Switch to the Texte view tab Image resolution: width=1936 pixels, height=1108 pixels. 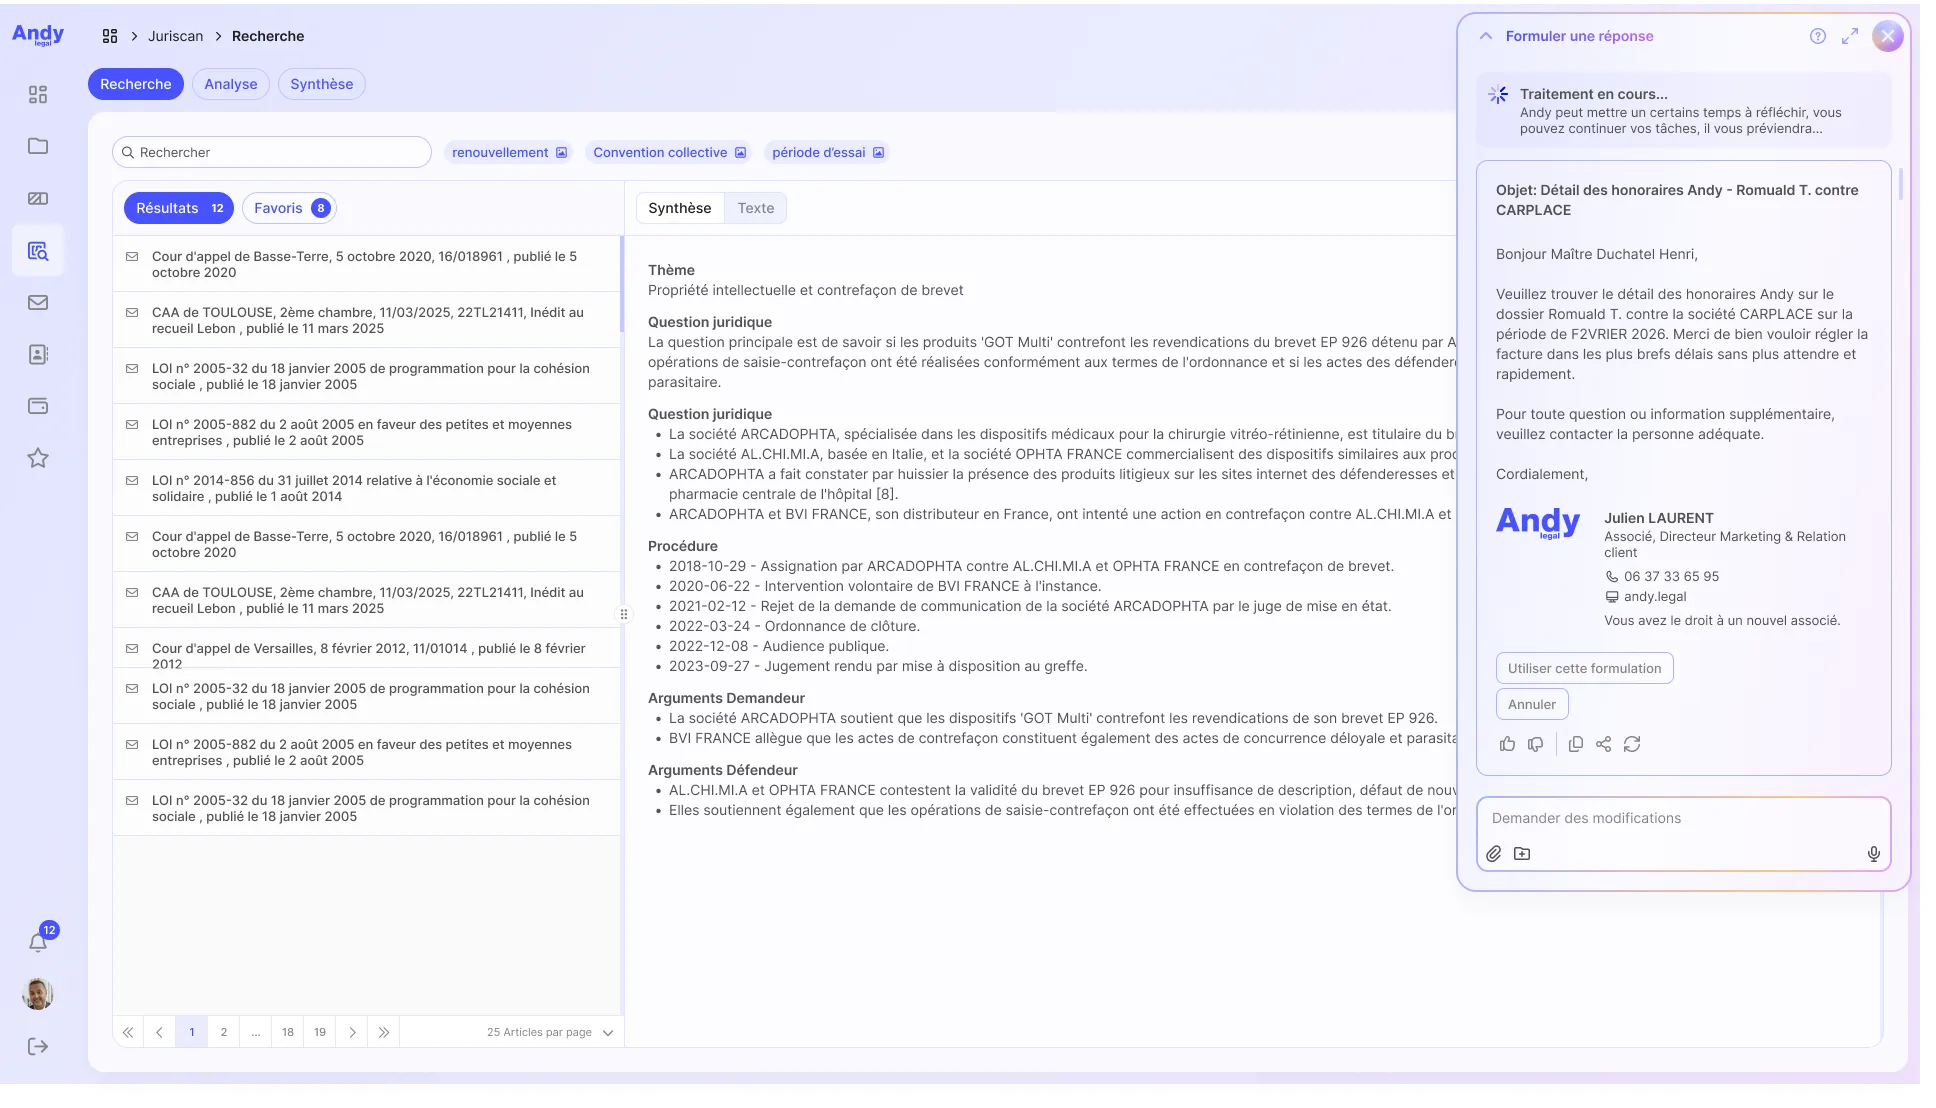coord(756,208)
